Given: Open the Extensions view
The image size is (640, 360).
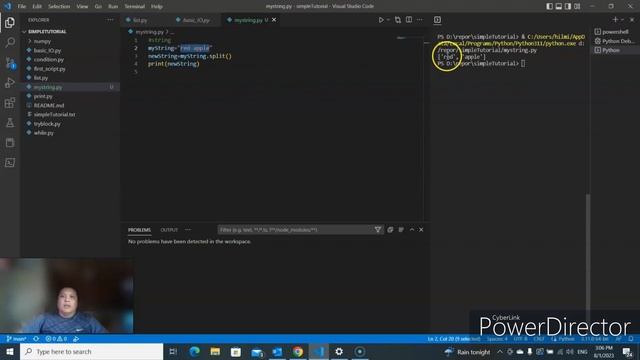Looking at the screenshot, I should pos(10,102).
